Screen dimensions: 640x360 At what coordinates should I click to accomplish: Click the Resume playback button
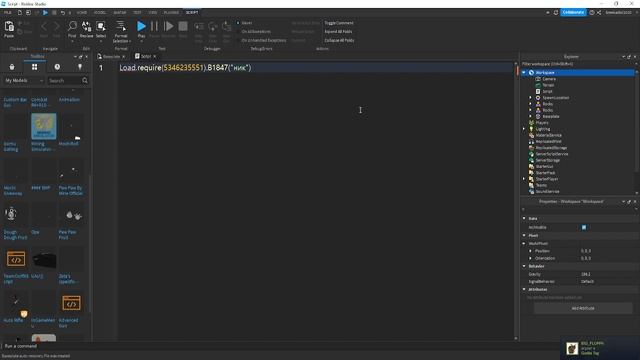coord(168,27)
